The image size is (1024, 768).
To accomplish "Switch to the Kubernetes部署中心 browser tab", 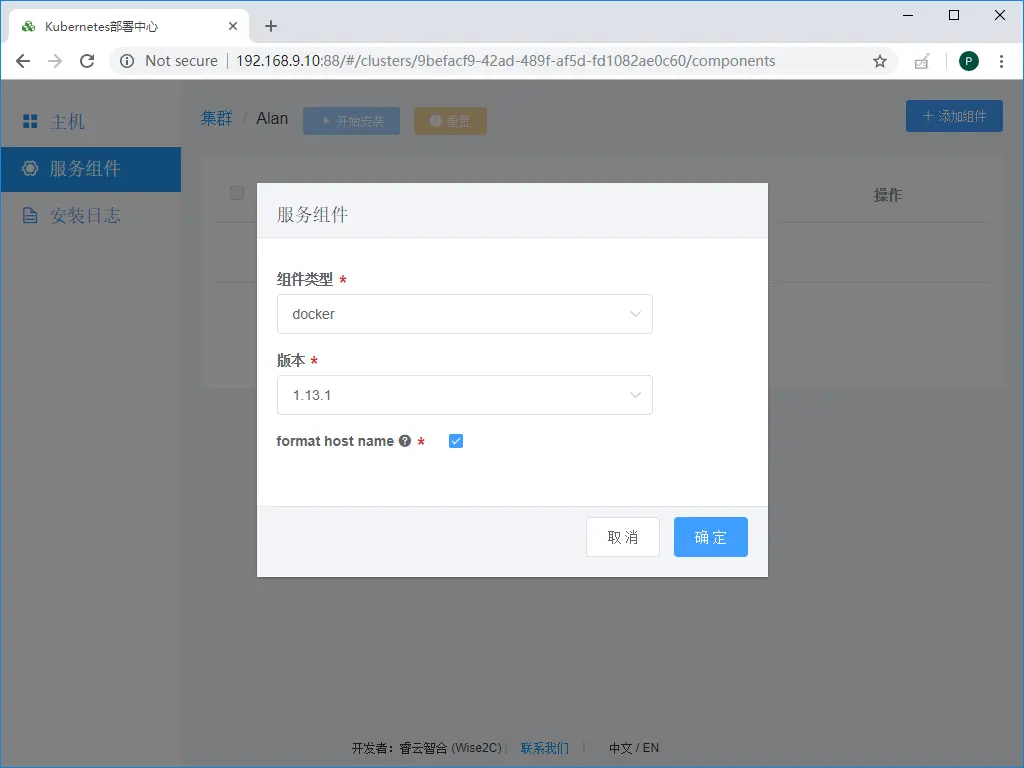I will [x=129, y=26].
